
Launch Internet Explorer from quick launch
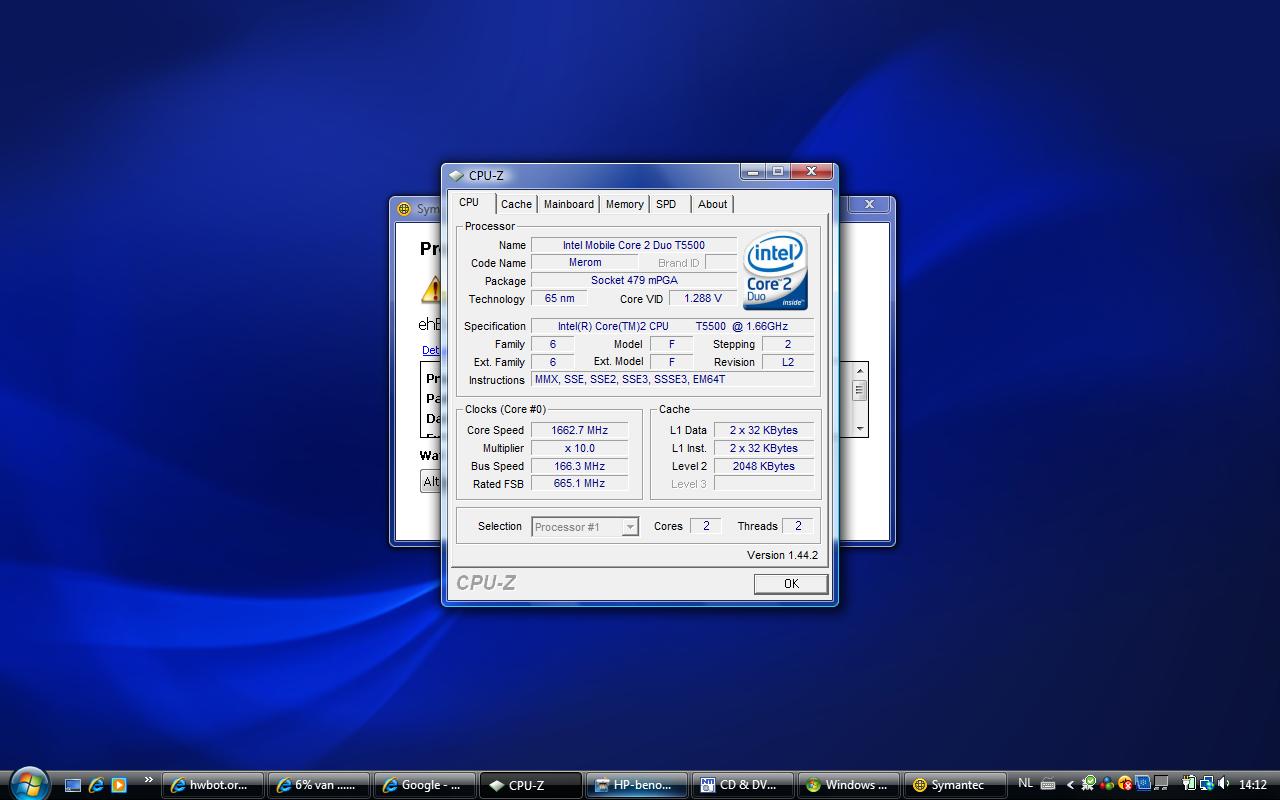point(96,785)
